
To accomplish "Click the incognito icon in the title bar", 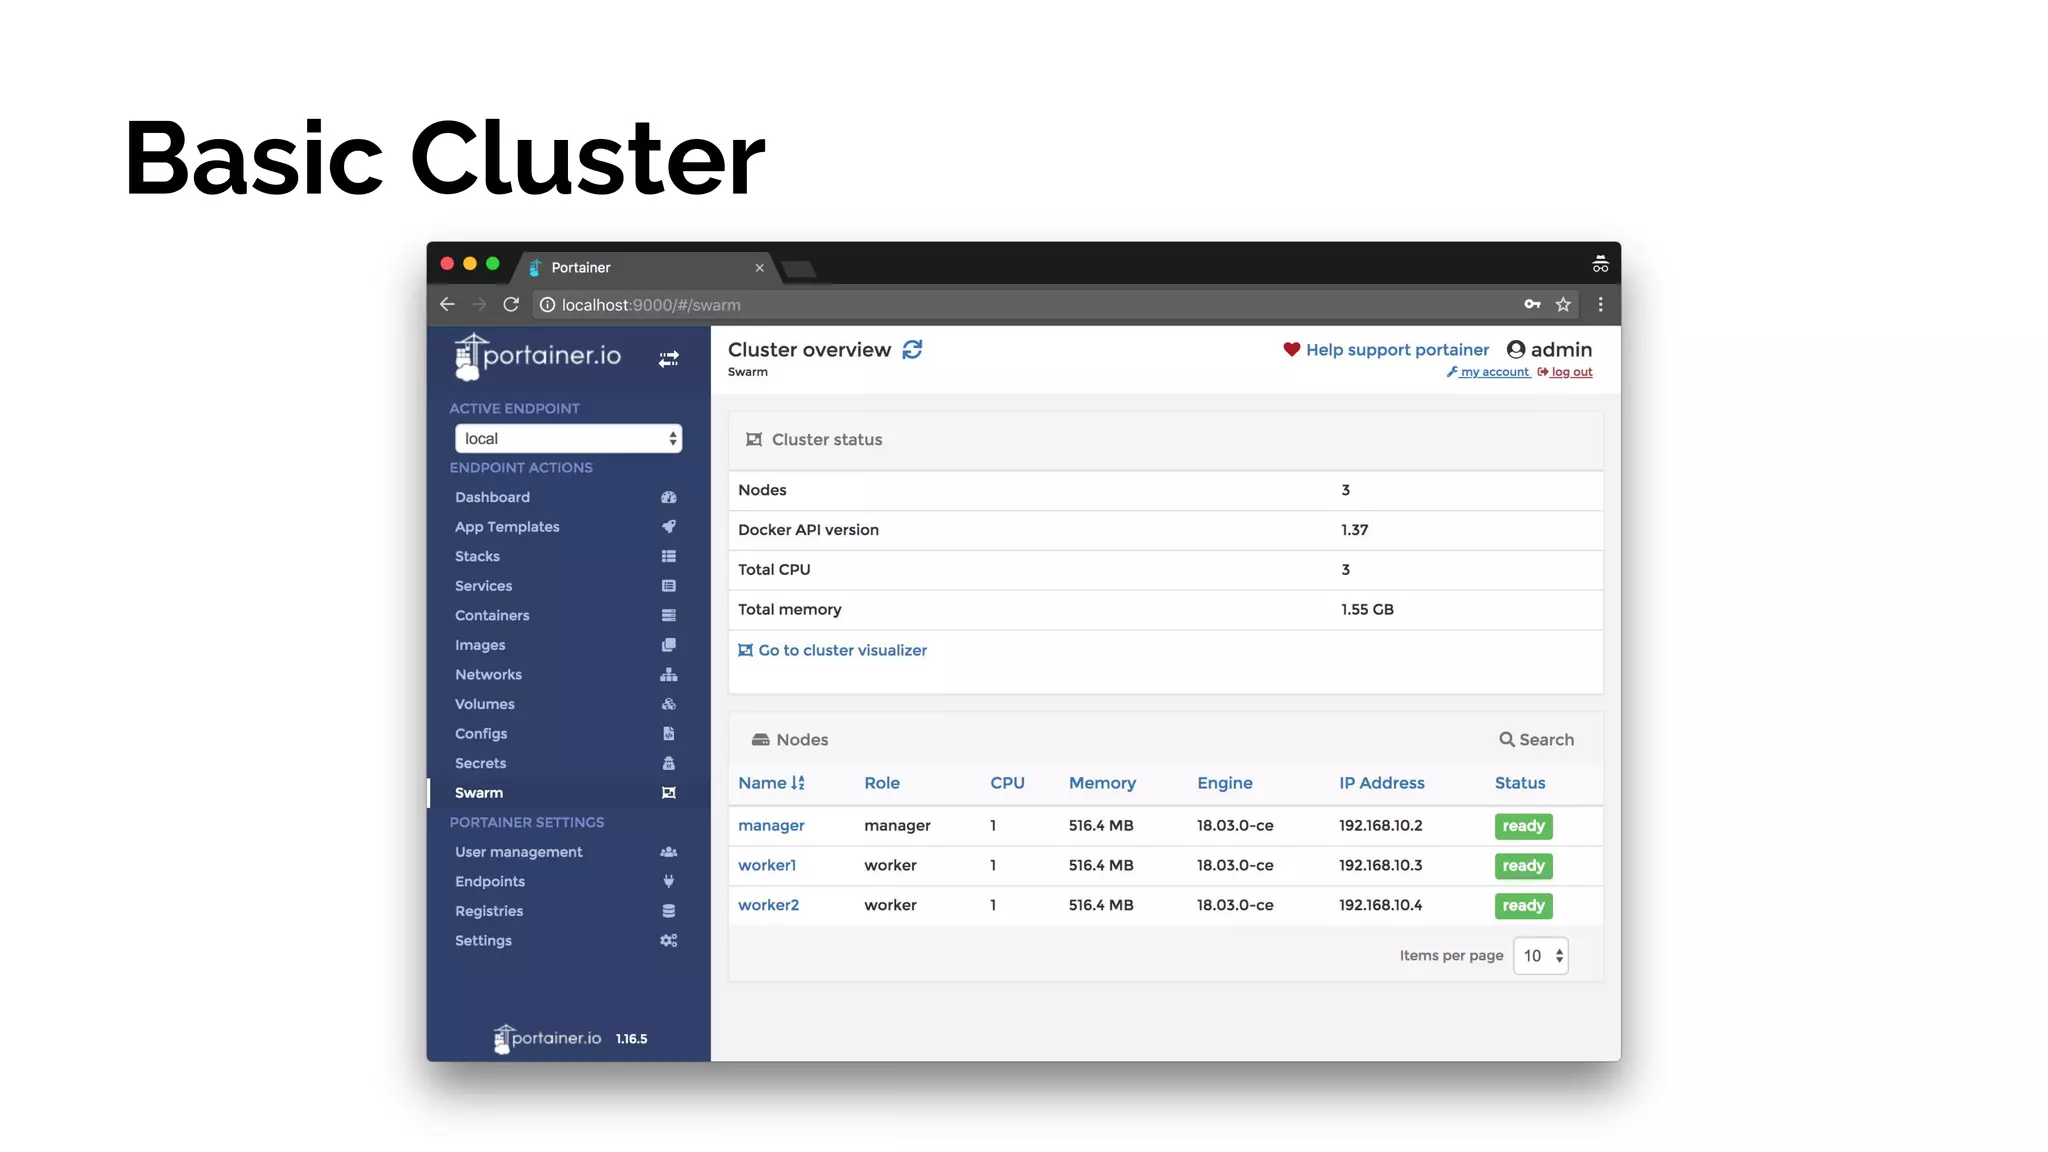I will pos(1600,265).
